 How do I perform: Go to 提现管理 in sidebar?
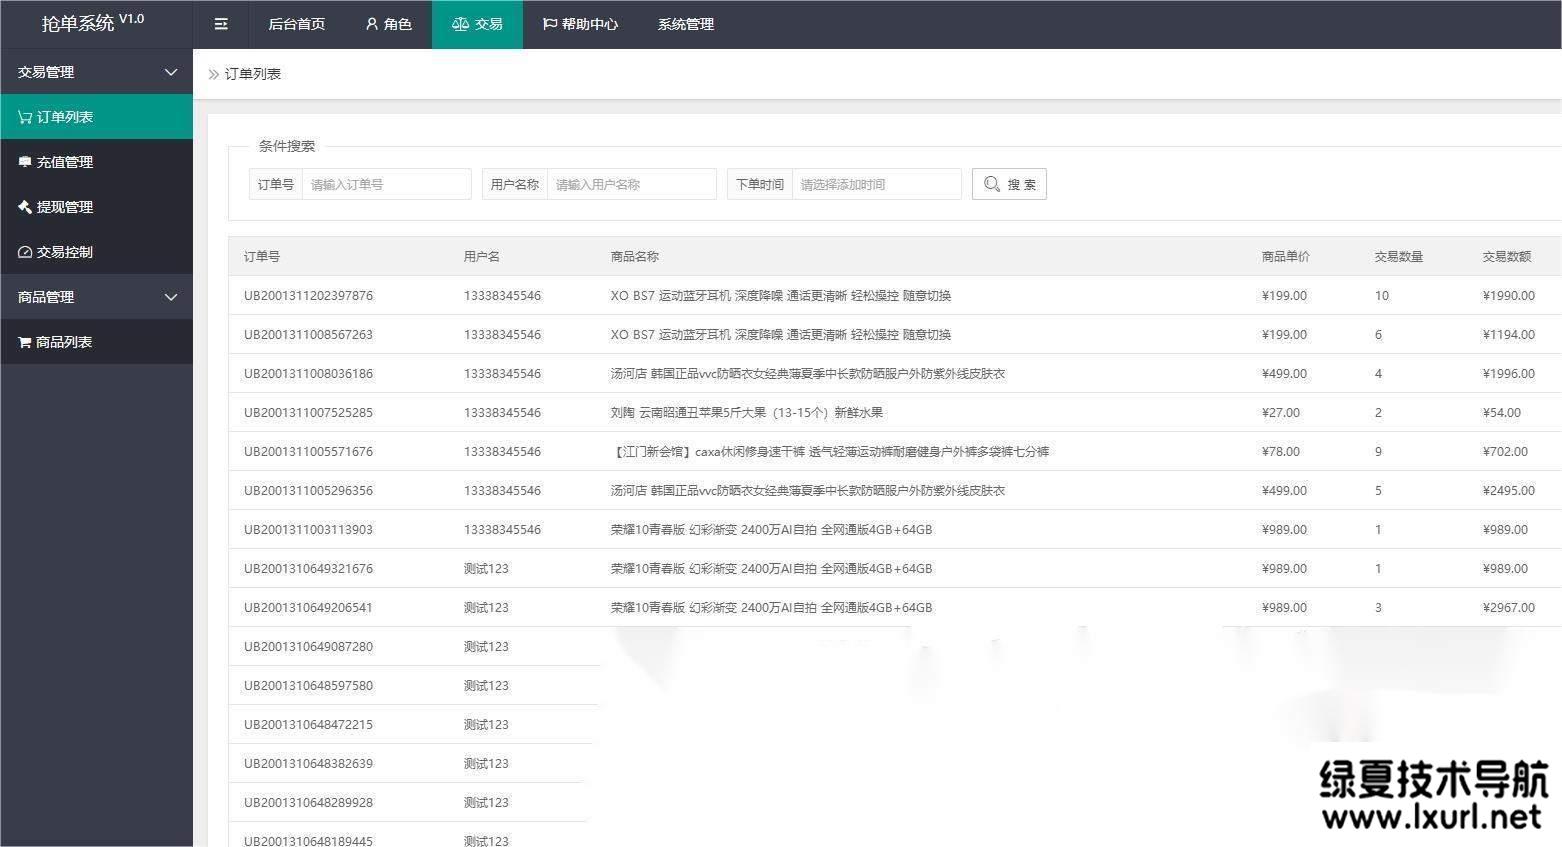click(x=96, y=207)
